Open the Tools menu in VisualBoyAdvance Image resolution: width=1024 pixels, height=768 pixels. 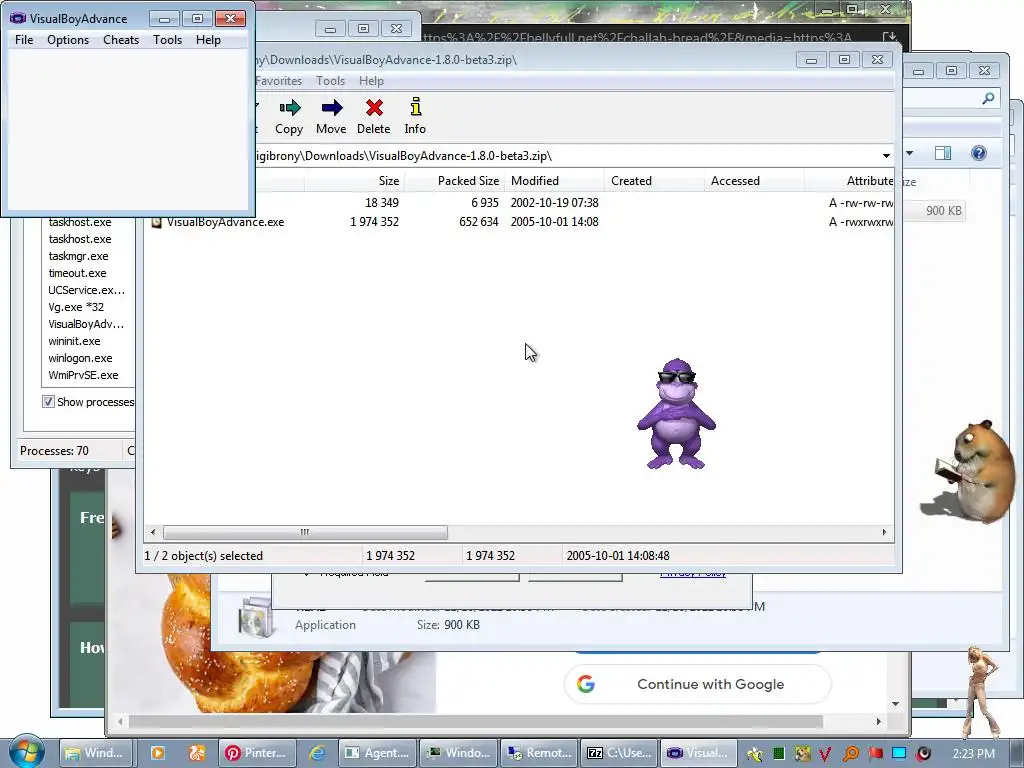coord(167,40)
